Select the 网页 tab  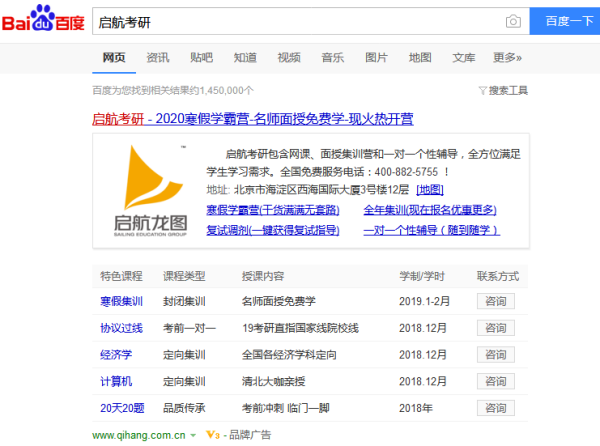(x=114, y=58)
